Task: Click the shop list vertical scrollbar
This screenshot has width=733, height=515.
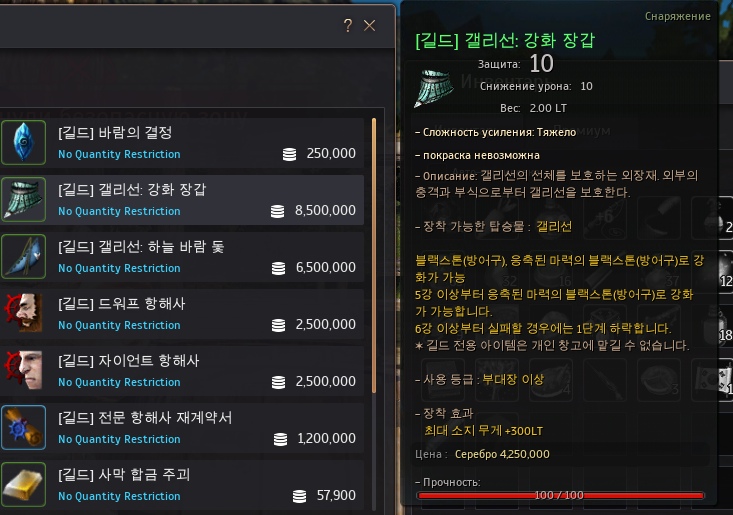Action: (x=374, y=256)
